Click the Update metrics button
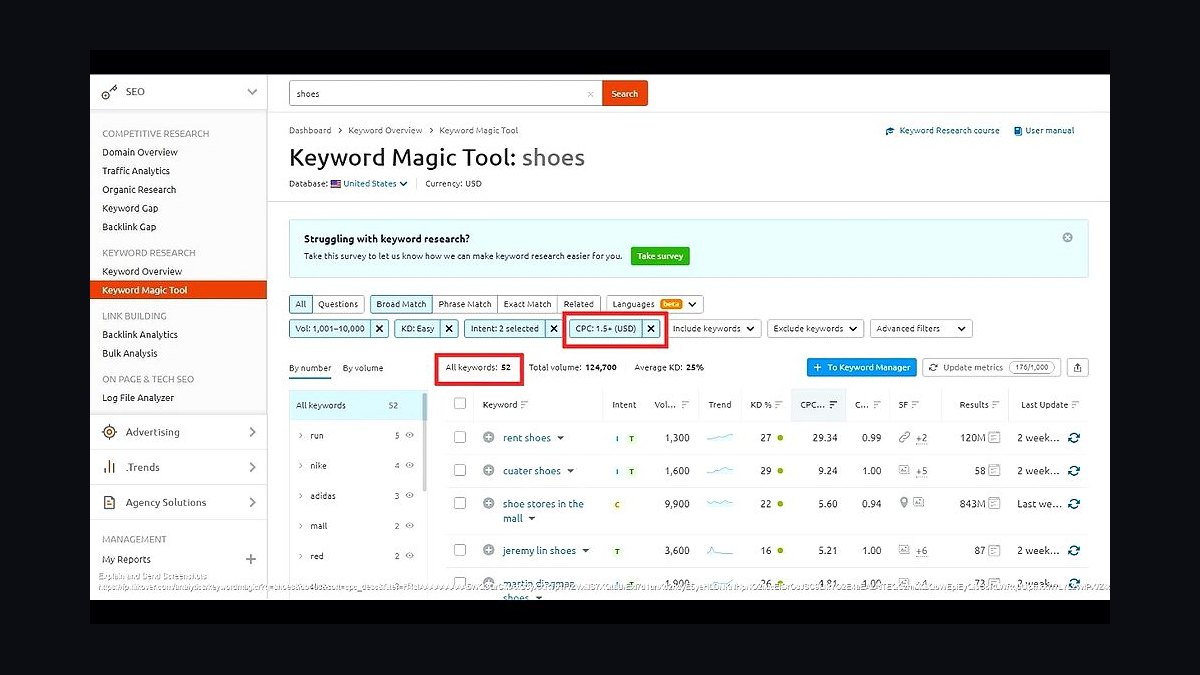This screenshot has height=675, width=1200. coord(990,368)
